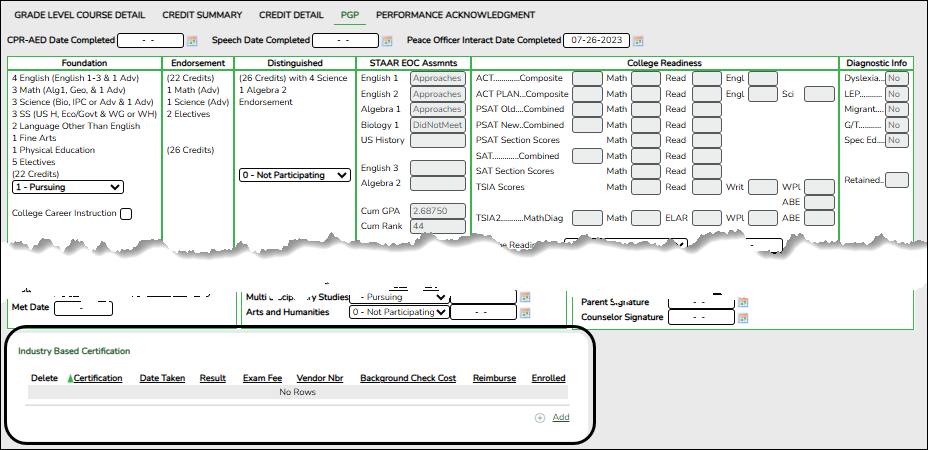This screenshot has width=928, height=450.
Task: Open calendar icon next to Counselor Signature
Action: click(x=743, y=317)
